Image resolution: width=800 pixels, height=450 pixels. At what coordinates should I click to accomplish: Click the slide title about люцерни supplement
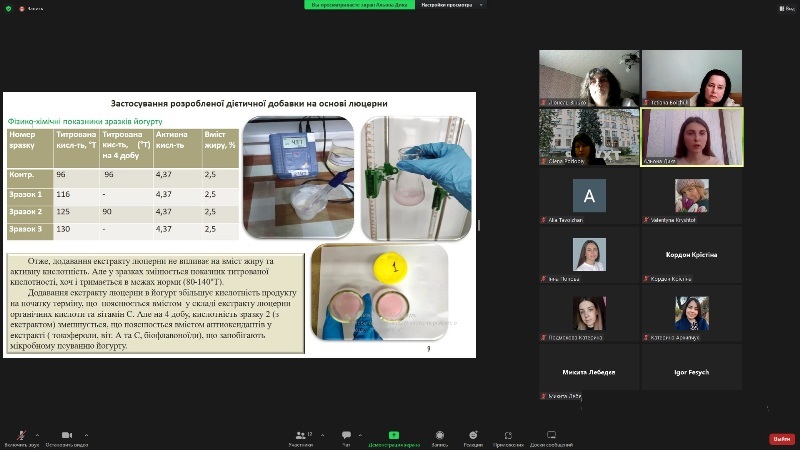(249, 104)
